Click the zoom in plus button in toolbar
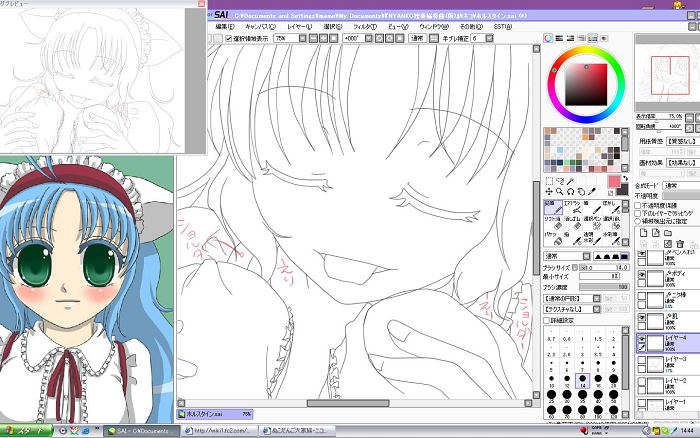The width and height of the screenshot is (700, 438). [x=324, y=39]
